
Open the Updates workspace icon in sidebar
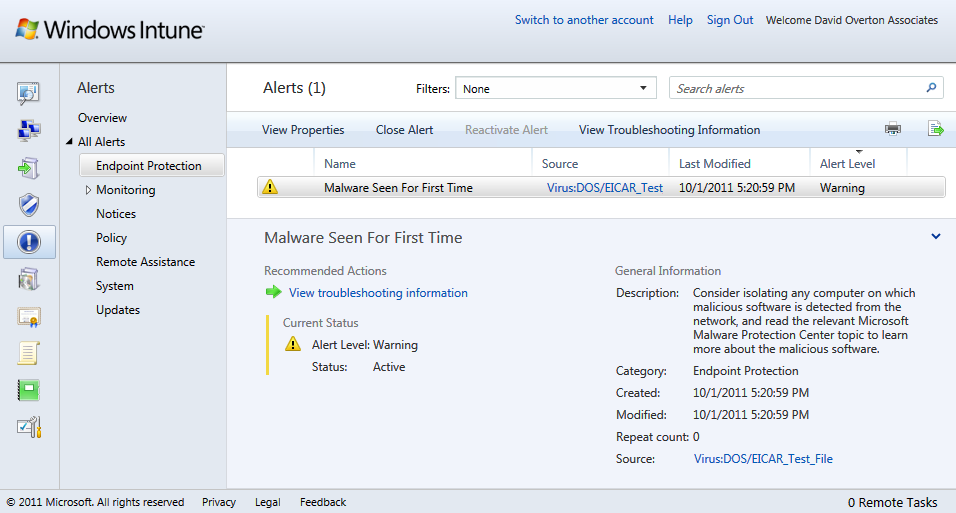[29, 168]
